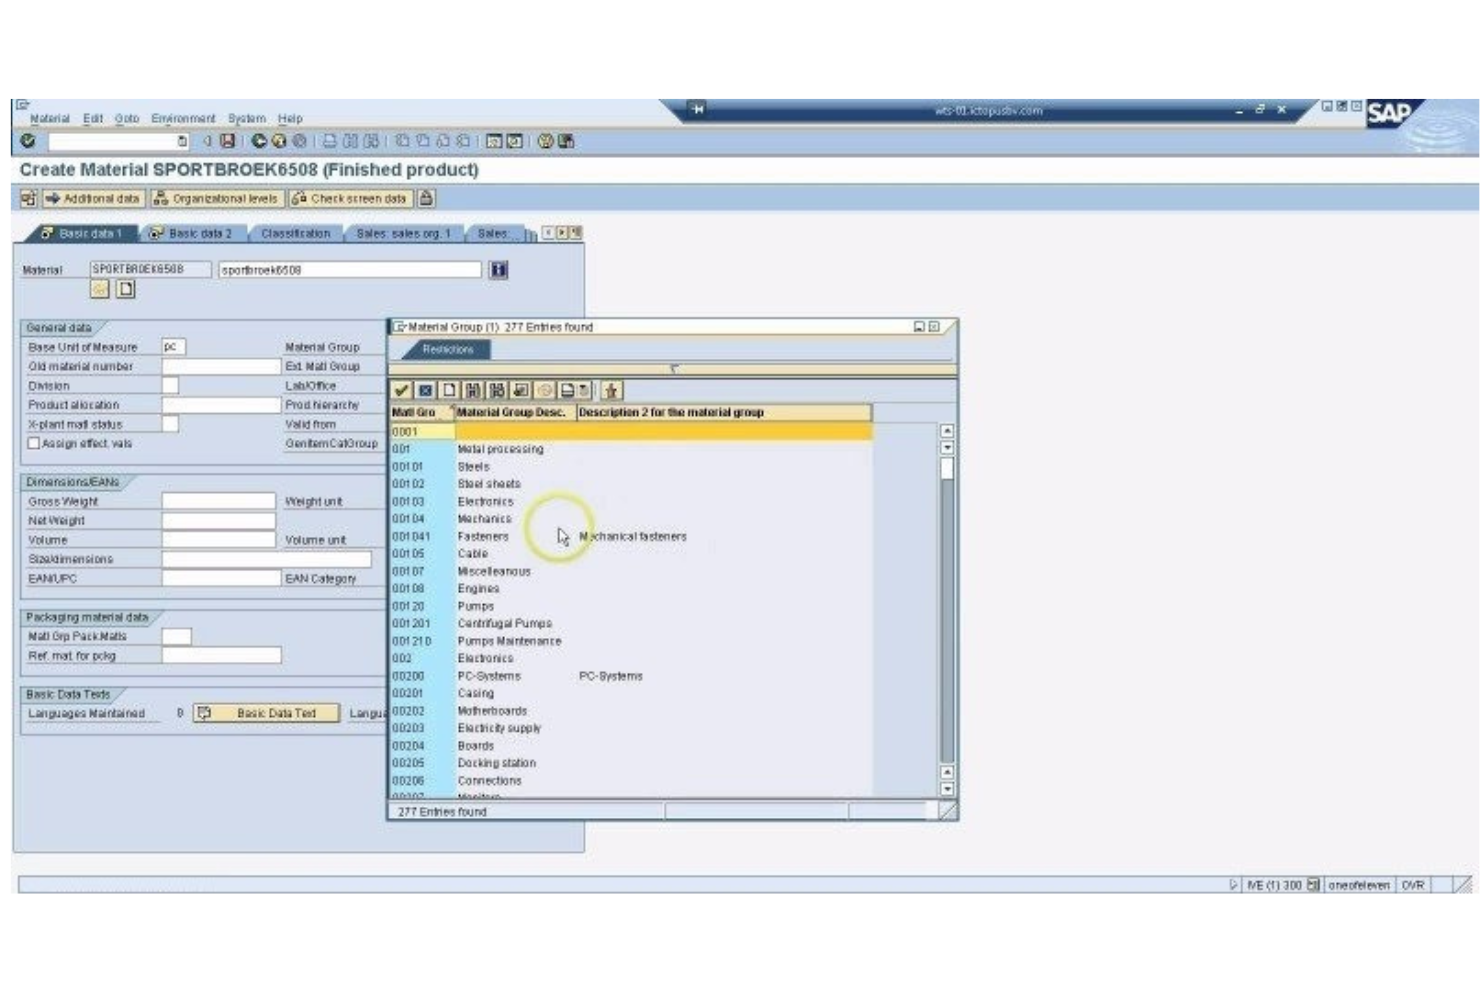Click the material description field sportbroek6508
1480x987 pixels.
(x=349, y=269)
